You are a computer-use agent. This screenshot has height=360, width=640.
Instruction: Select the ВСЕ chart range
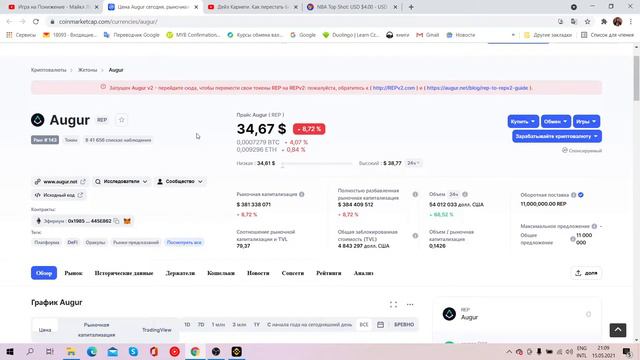pyautogui.click(x=364, y=324)
